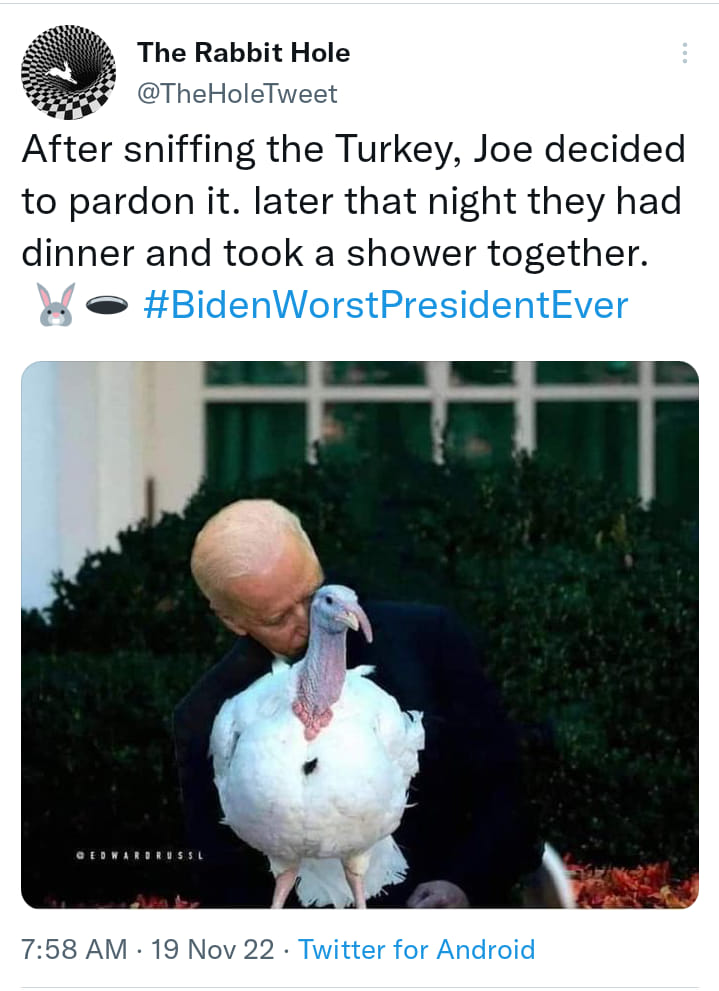Image resolution: width=719 pixels, height=991 pixels.
Task: Open the three-dot more options menu
Action: click(685, 53)
